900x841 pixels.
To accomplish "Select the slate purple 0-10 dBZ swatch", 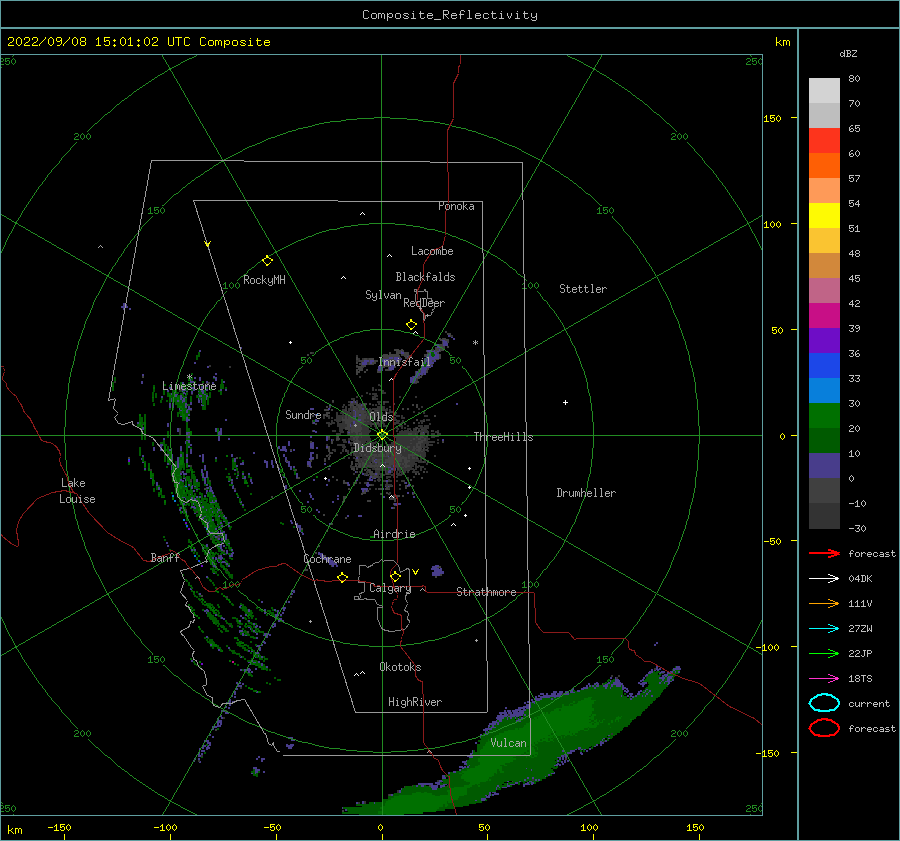I will tap(824, 466).
